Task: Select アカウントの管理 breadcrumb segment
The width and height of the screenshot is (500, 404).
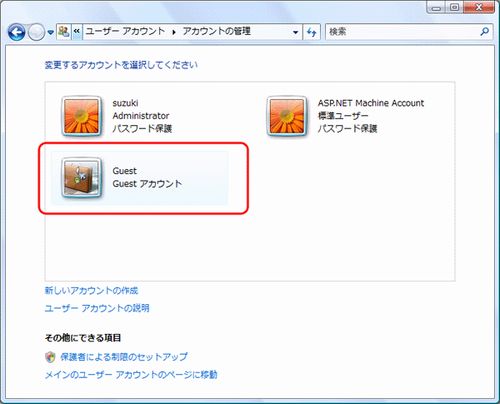Action: (216, 31)
